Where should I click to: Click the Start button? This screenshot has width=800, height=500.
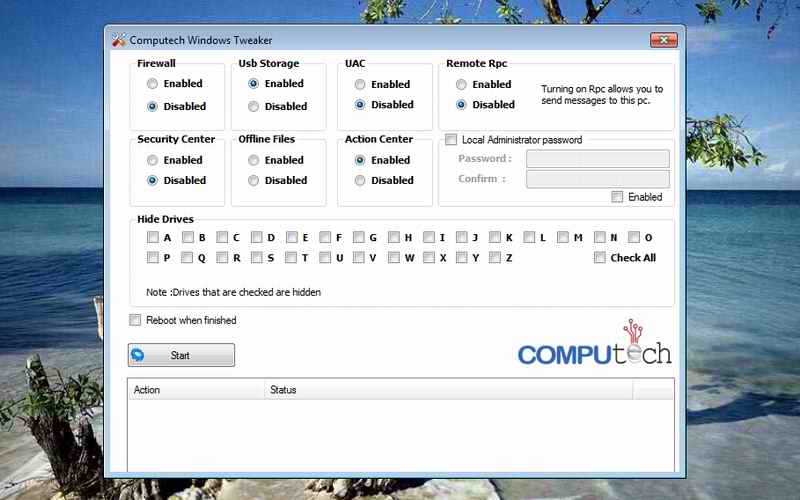point(181,355)
